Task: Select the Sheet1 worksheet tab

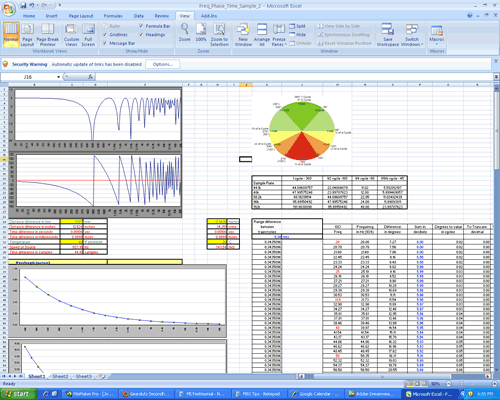Action: 37,376
